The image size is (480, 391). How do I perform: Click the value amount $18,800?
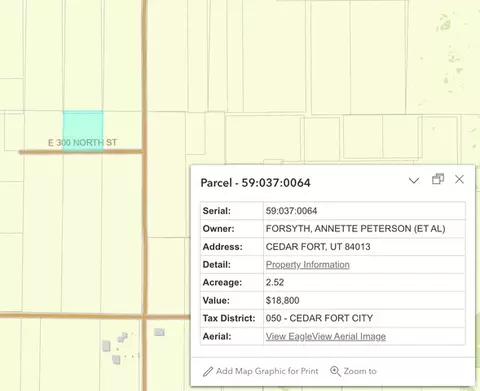coord(282,300)
